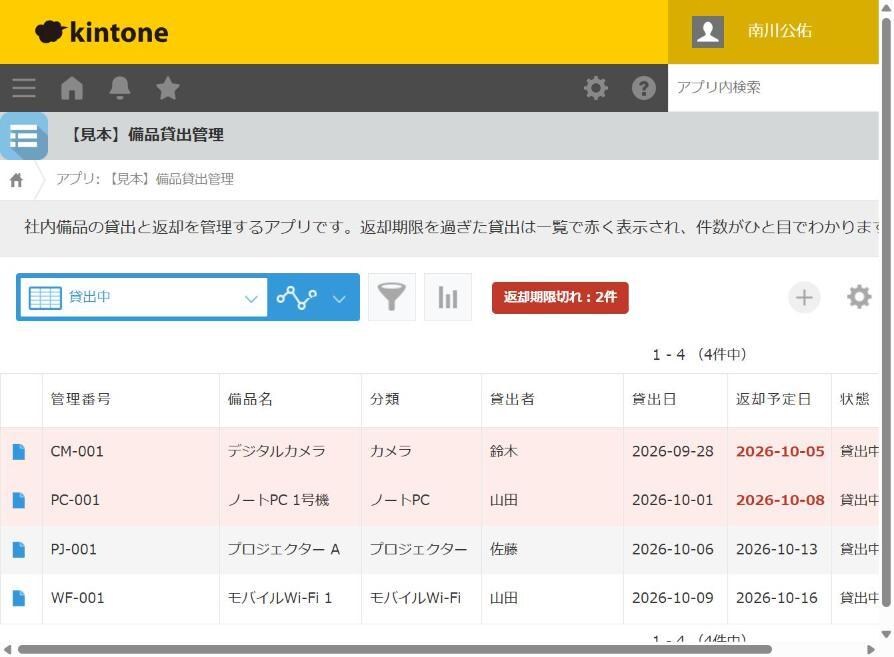This screenshot has height=657, width=894.
Task: Open record details for WF-001
Action: point(19,598)
